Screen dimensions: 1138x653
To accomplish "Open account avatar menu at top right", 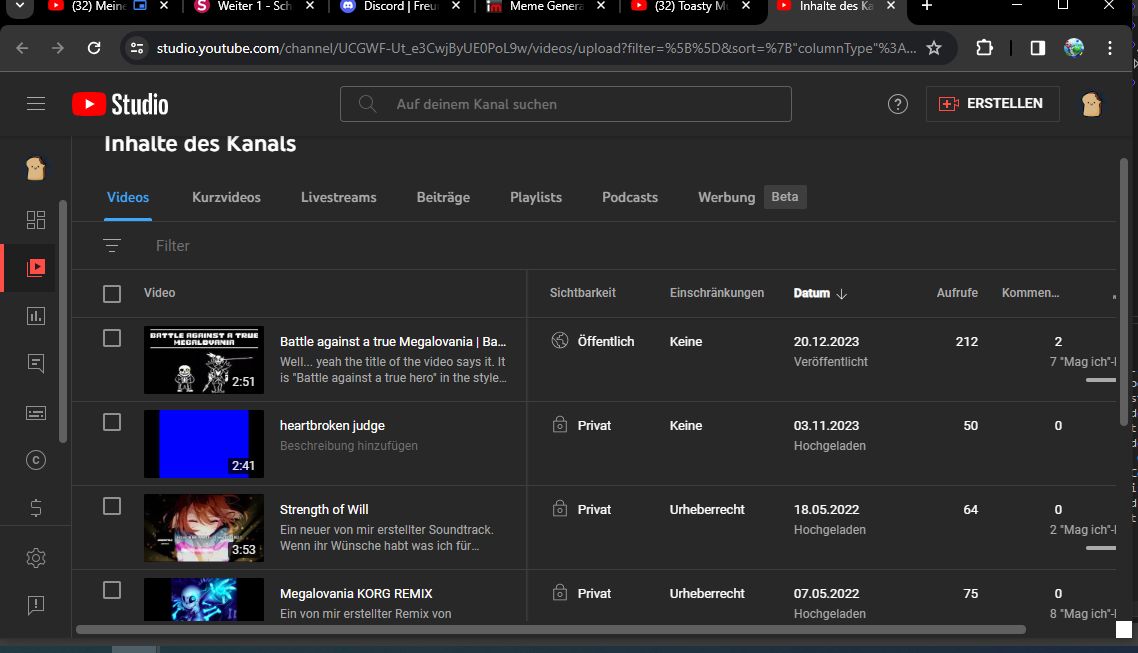I will 1092,104.
